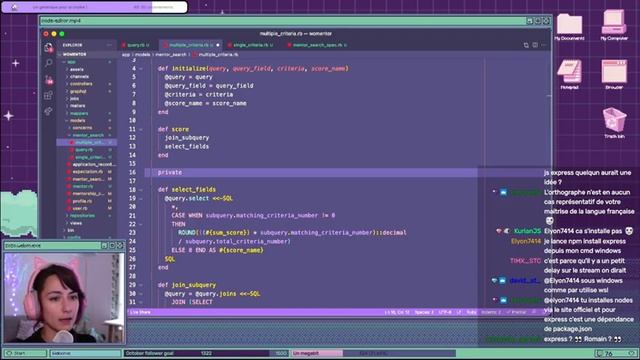Click the split editor icon

pos(535,45)
